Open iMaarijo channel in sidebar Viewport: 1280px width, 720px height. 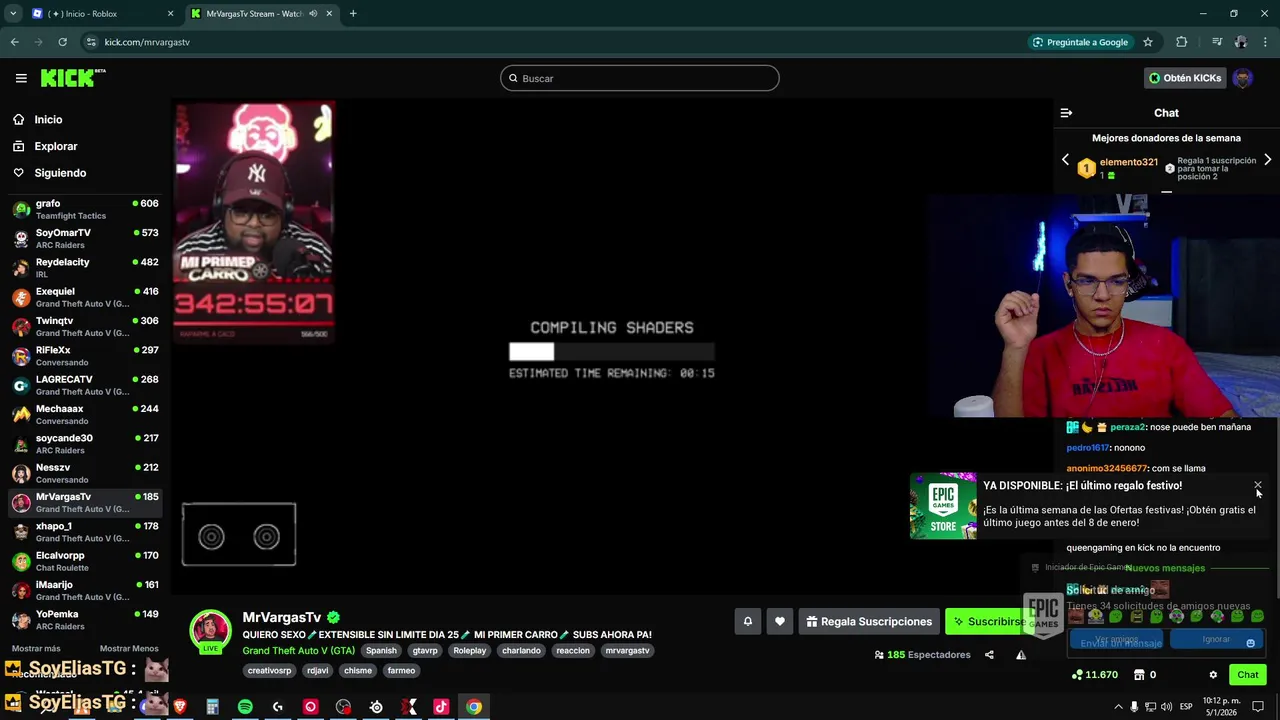click(x=85, y=590)
